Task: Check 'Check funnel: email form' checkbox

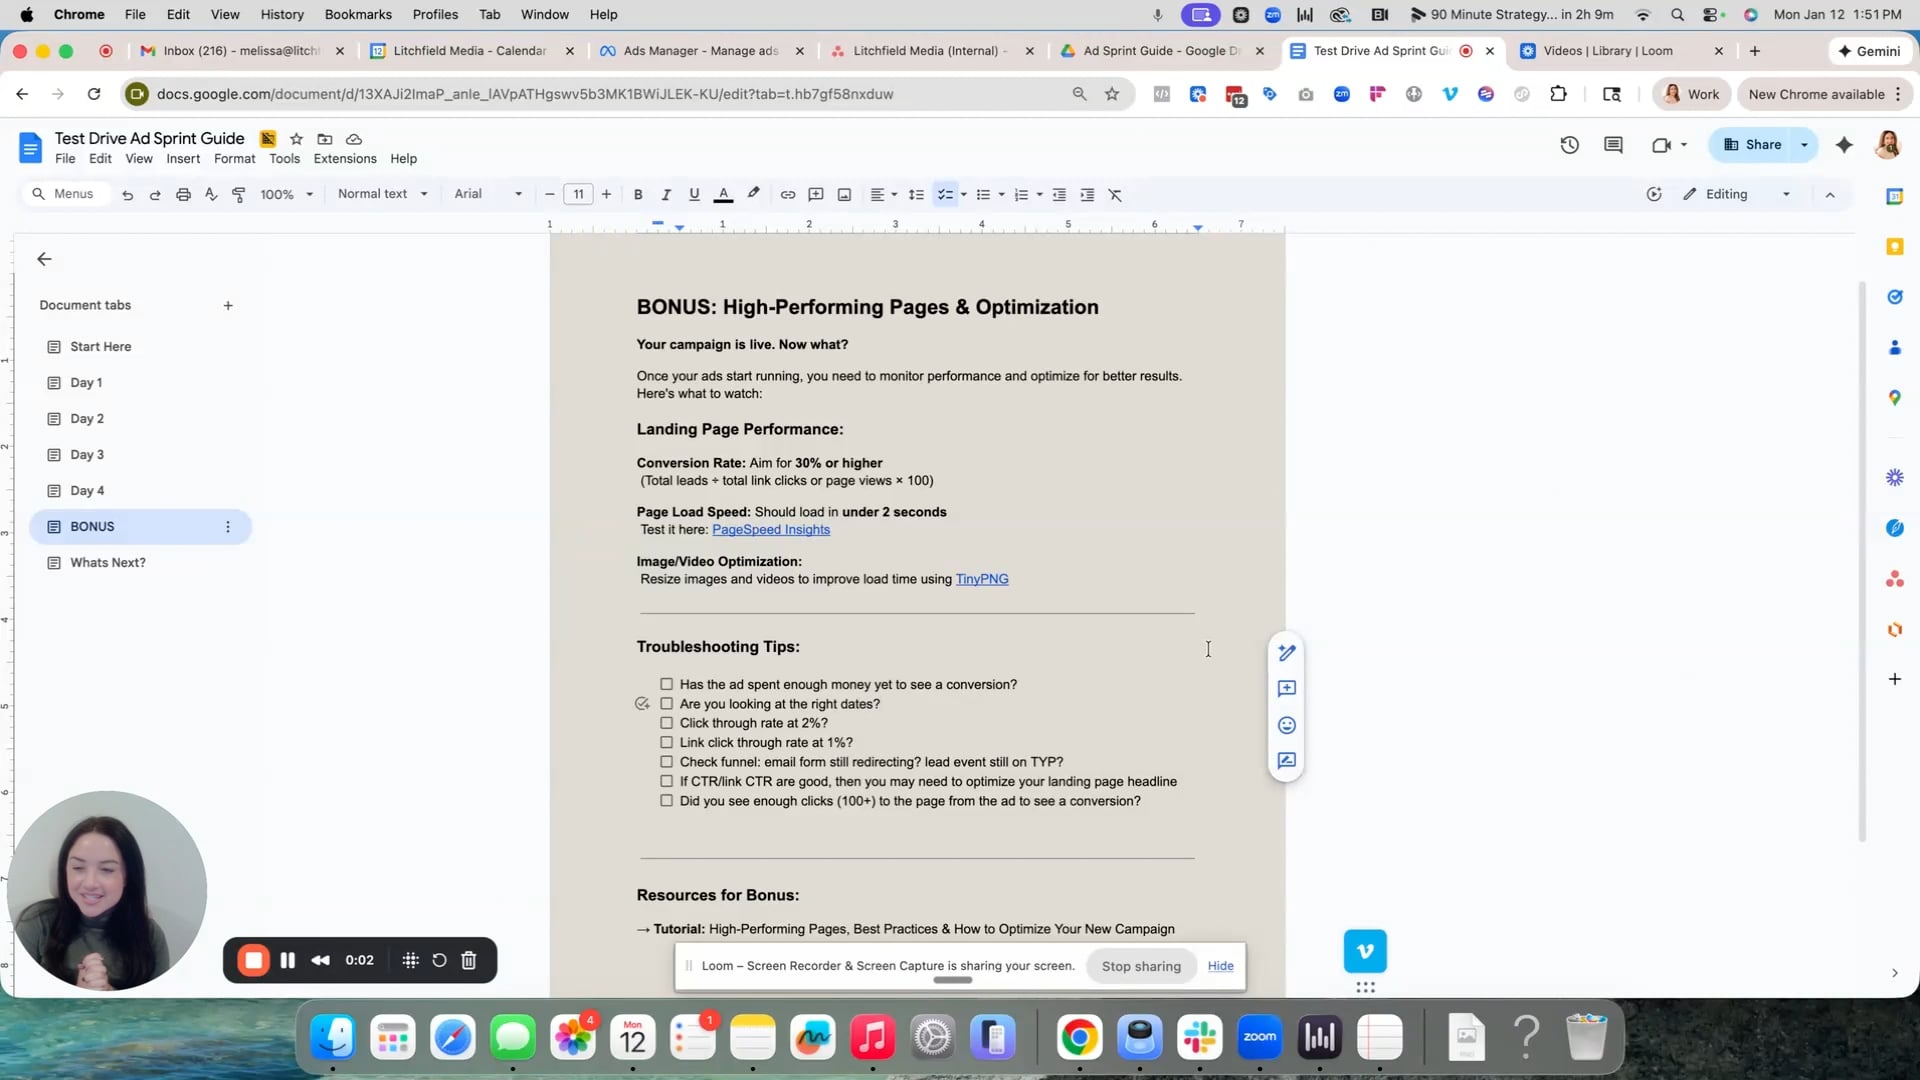Action: click(x=666, y=762)
